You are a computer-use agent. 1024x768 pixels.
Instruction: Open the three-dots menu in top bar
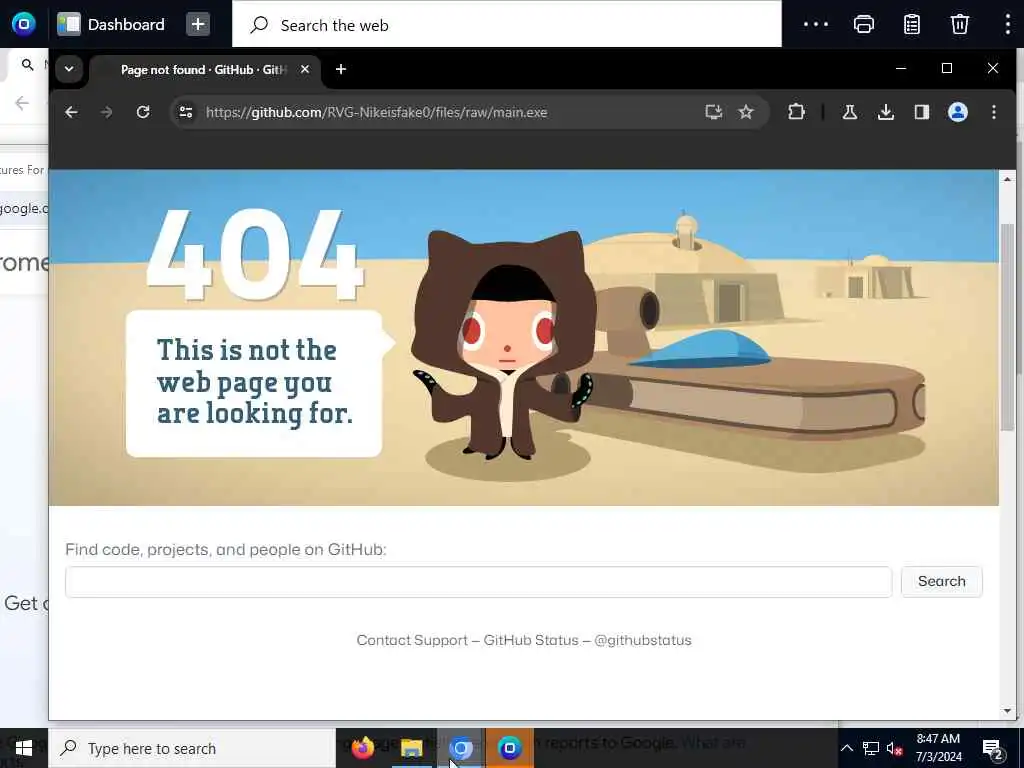click(816, 24)
